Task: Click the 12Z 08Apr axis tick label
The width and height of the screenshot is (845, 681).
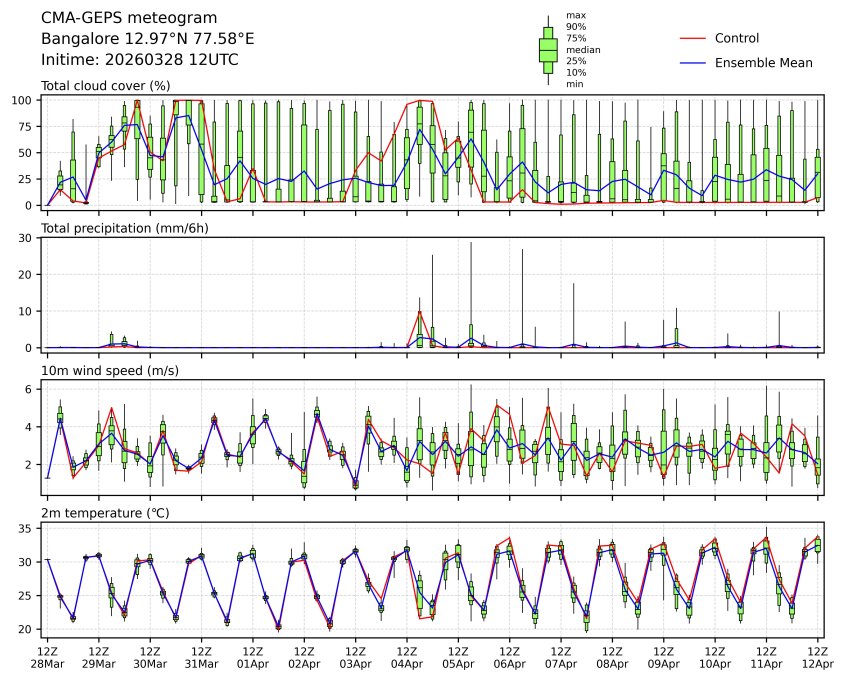Action: point(612,657)
